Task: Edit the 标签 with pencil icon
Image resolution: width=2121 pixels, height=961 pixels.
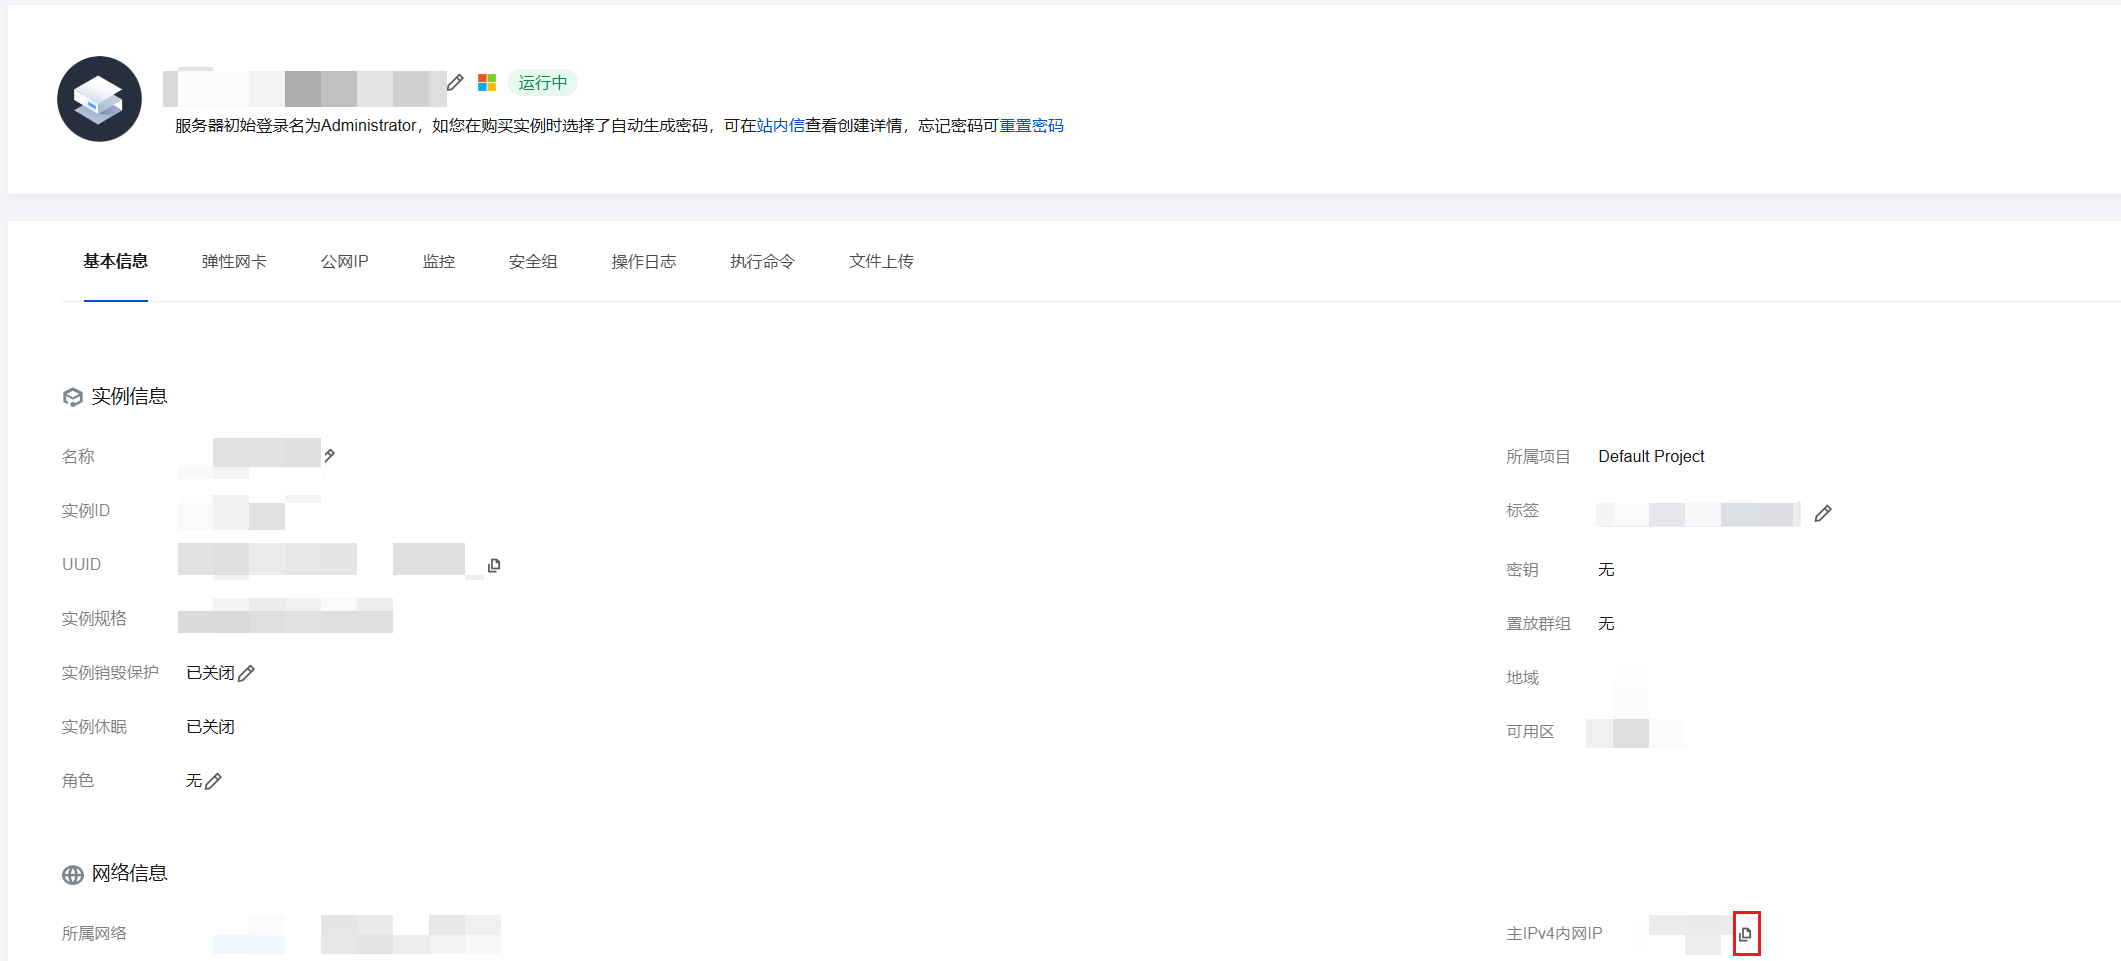Action: 1823,513
